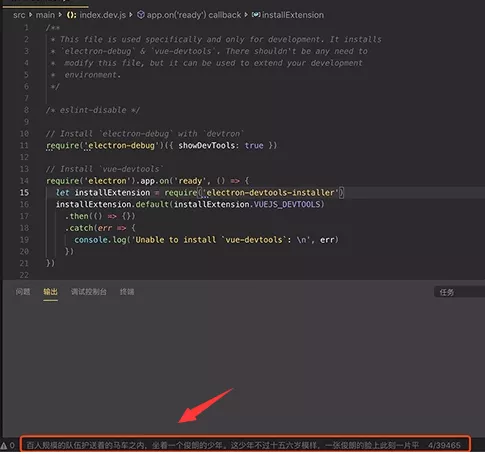Screen dimensions: 485x454
Task: Click the novel text in the status bar
Action: coord(222,445)
